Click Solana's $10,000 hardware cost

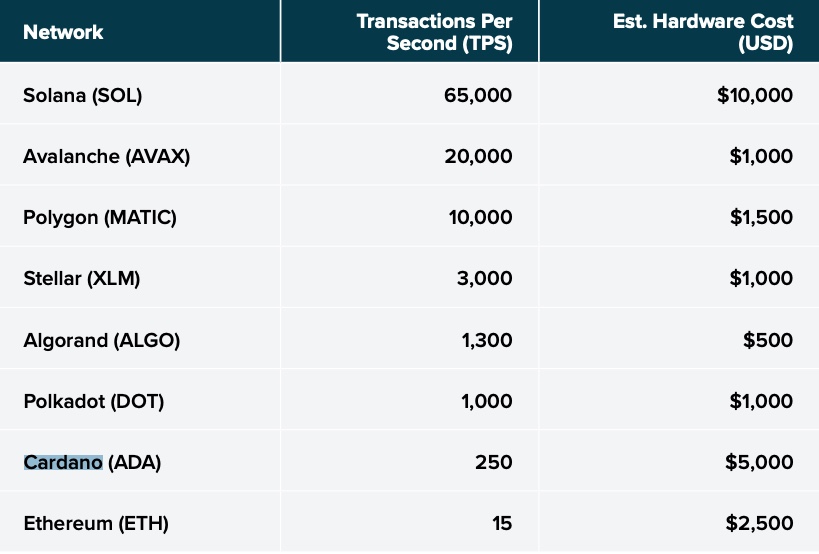point(755,96)
